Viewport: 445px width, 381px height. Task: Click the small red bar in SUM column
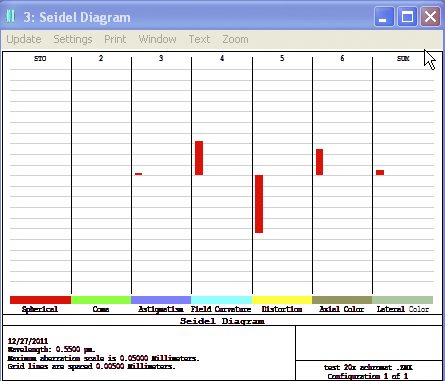click(x=380, y=172)
